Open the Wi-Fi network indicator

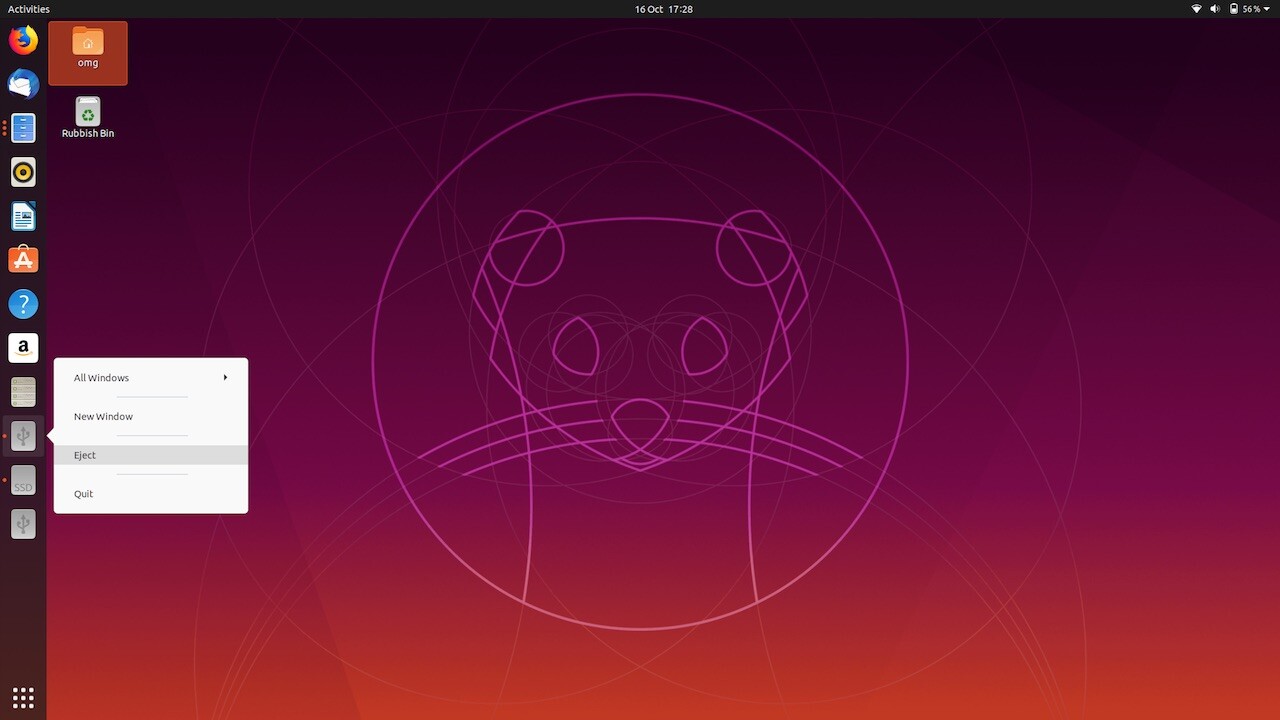(x=1196, y=9)
